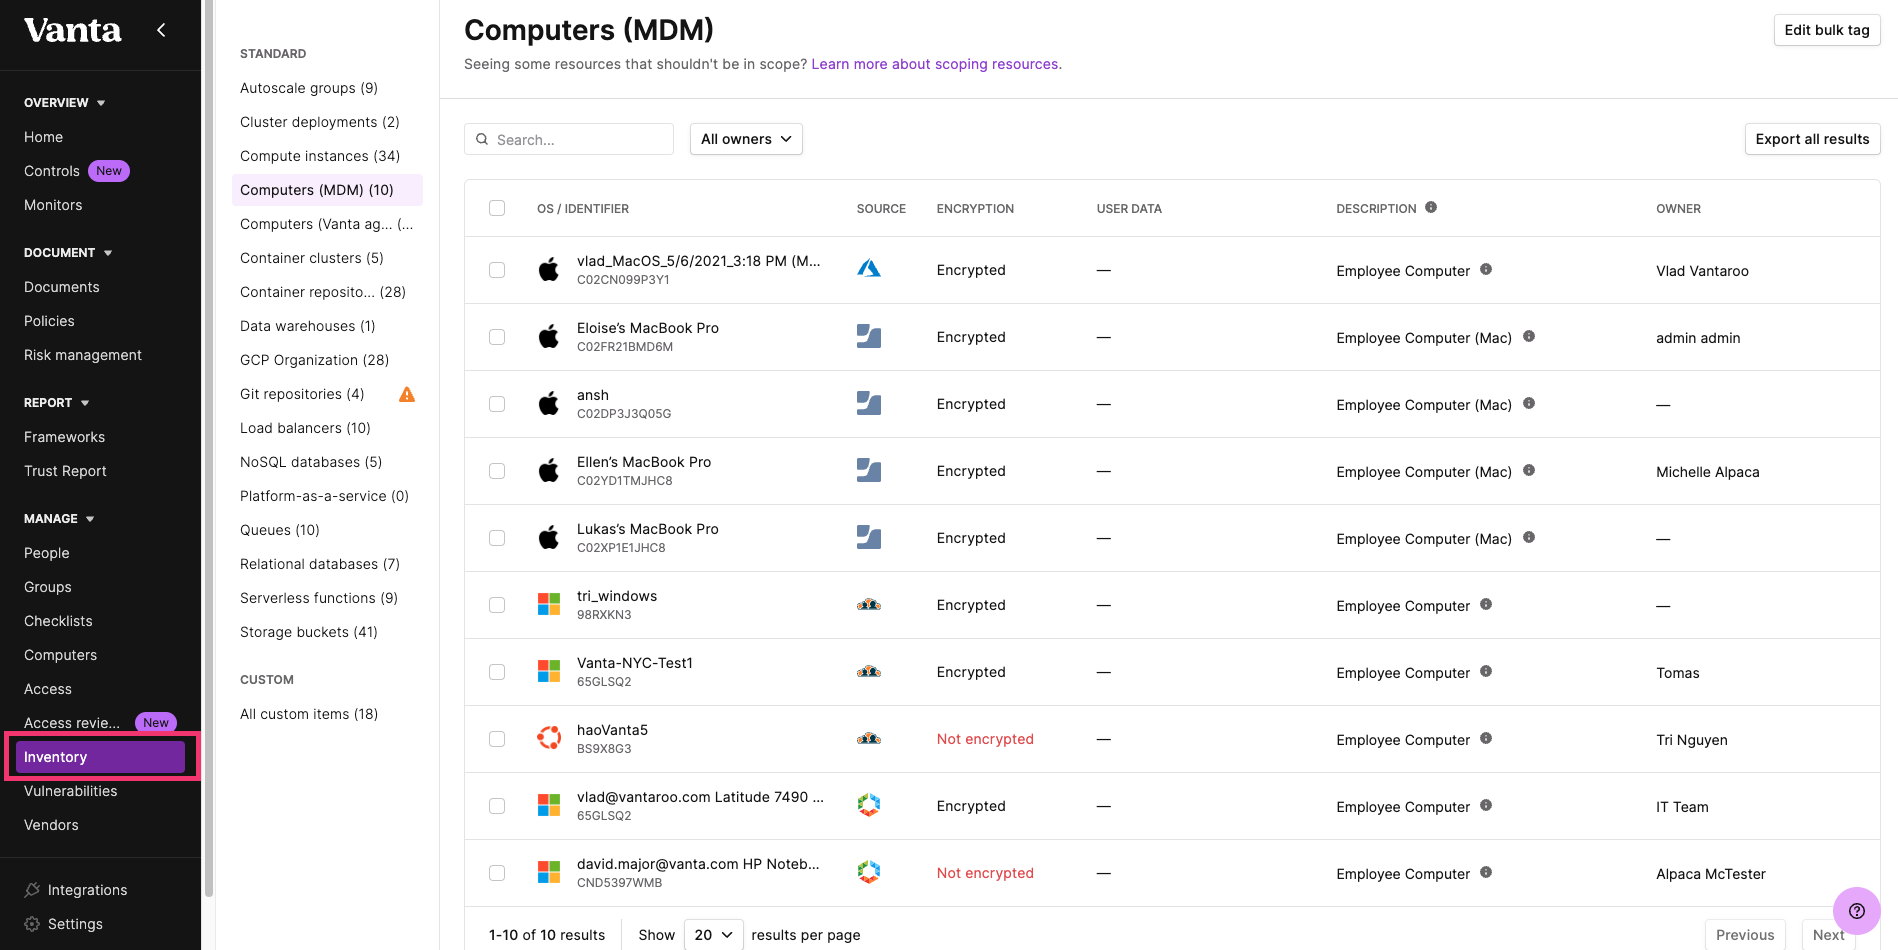Viewport: 1898px width, 950px height.
Task: Click info icon in tri_windows description cell
Action: (x=1486, y=604)
